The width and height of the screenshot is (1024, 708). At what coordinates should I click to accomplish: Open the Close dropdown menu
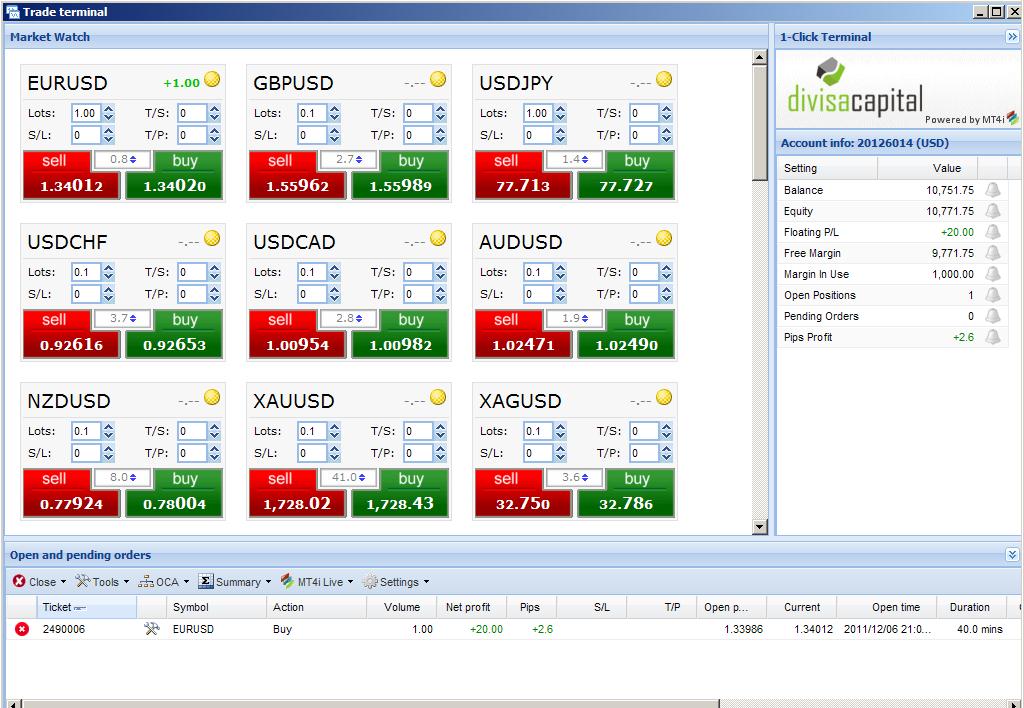click(x=40, y=582)
